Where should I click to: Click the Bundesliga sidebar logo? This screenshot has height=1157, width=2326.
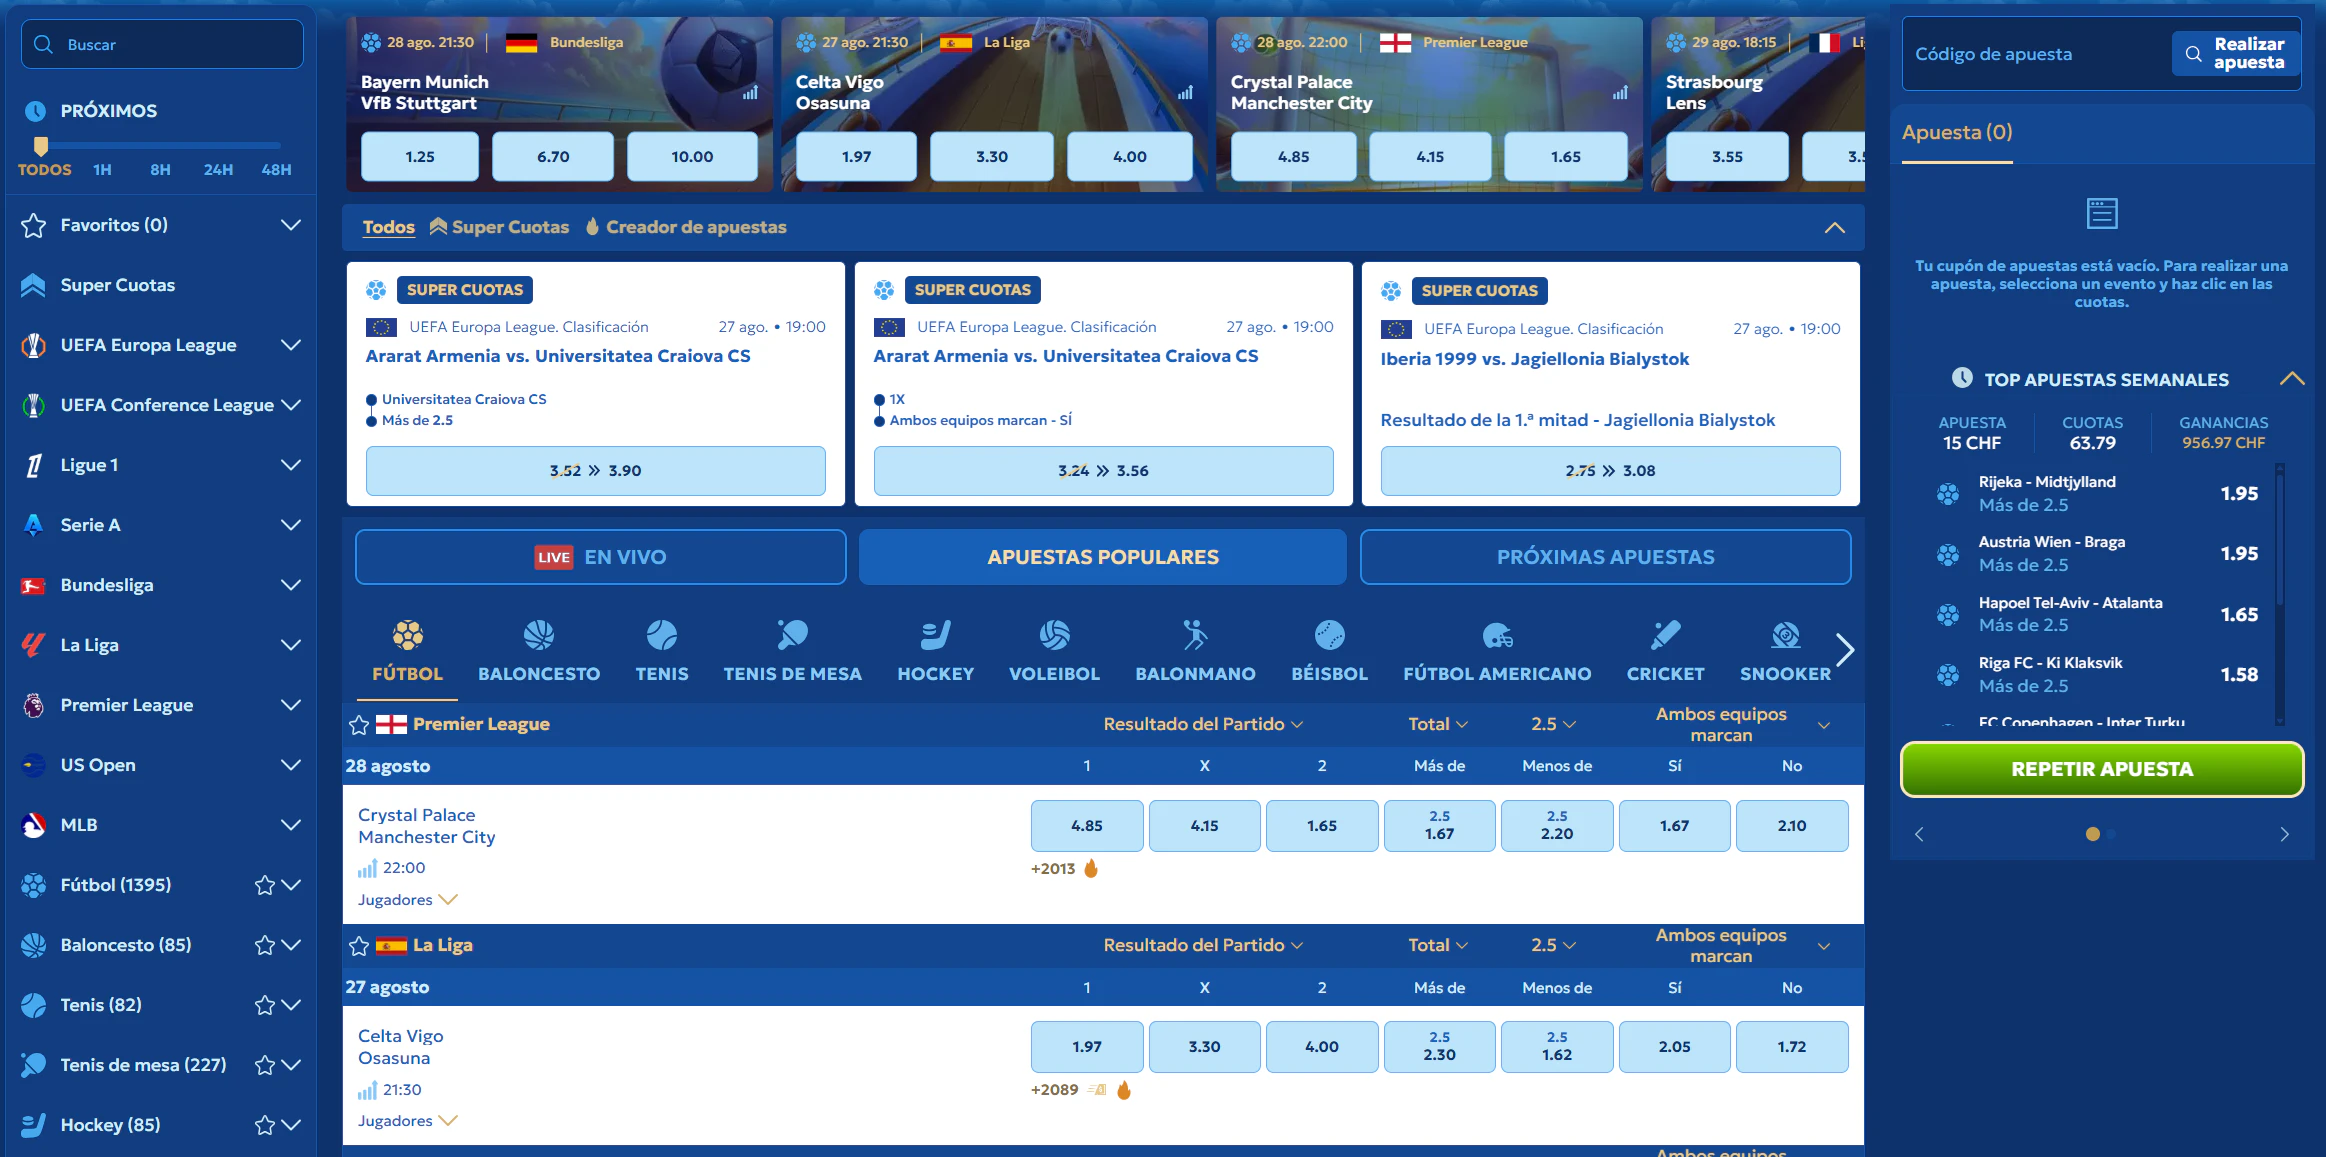[x=33, y=585]
